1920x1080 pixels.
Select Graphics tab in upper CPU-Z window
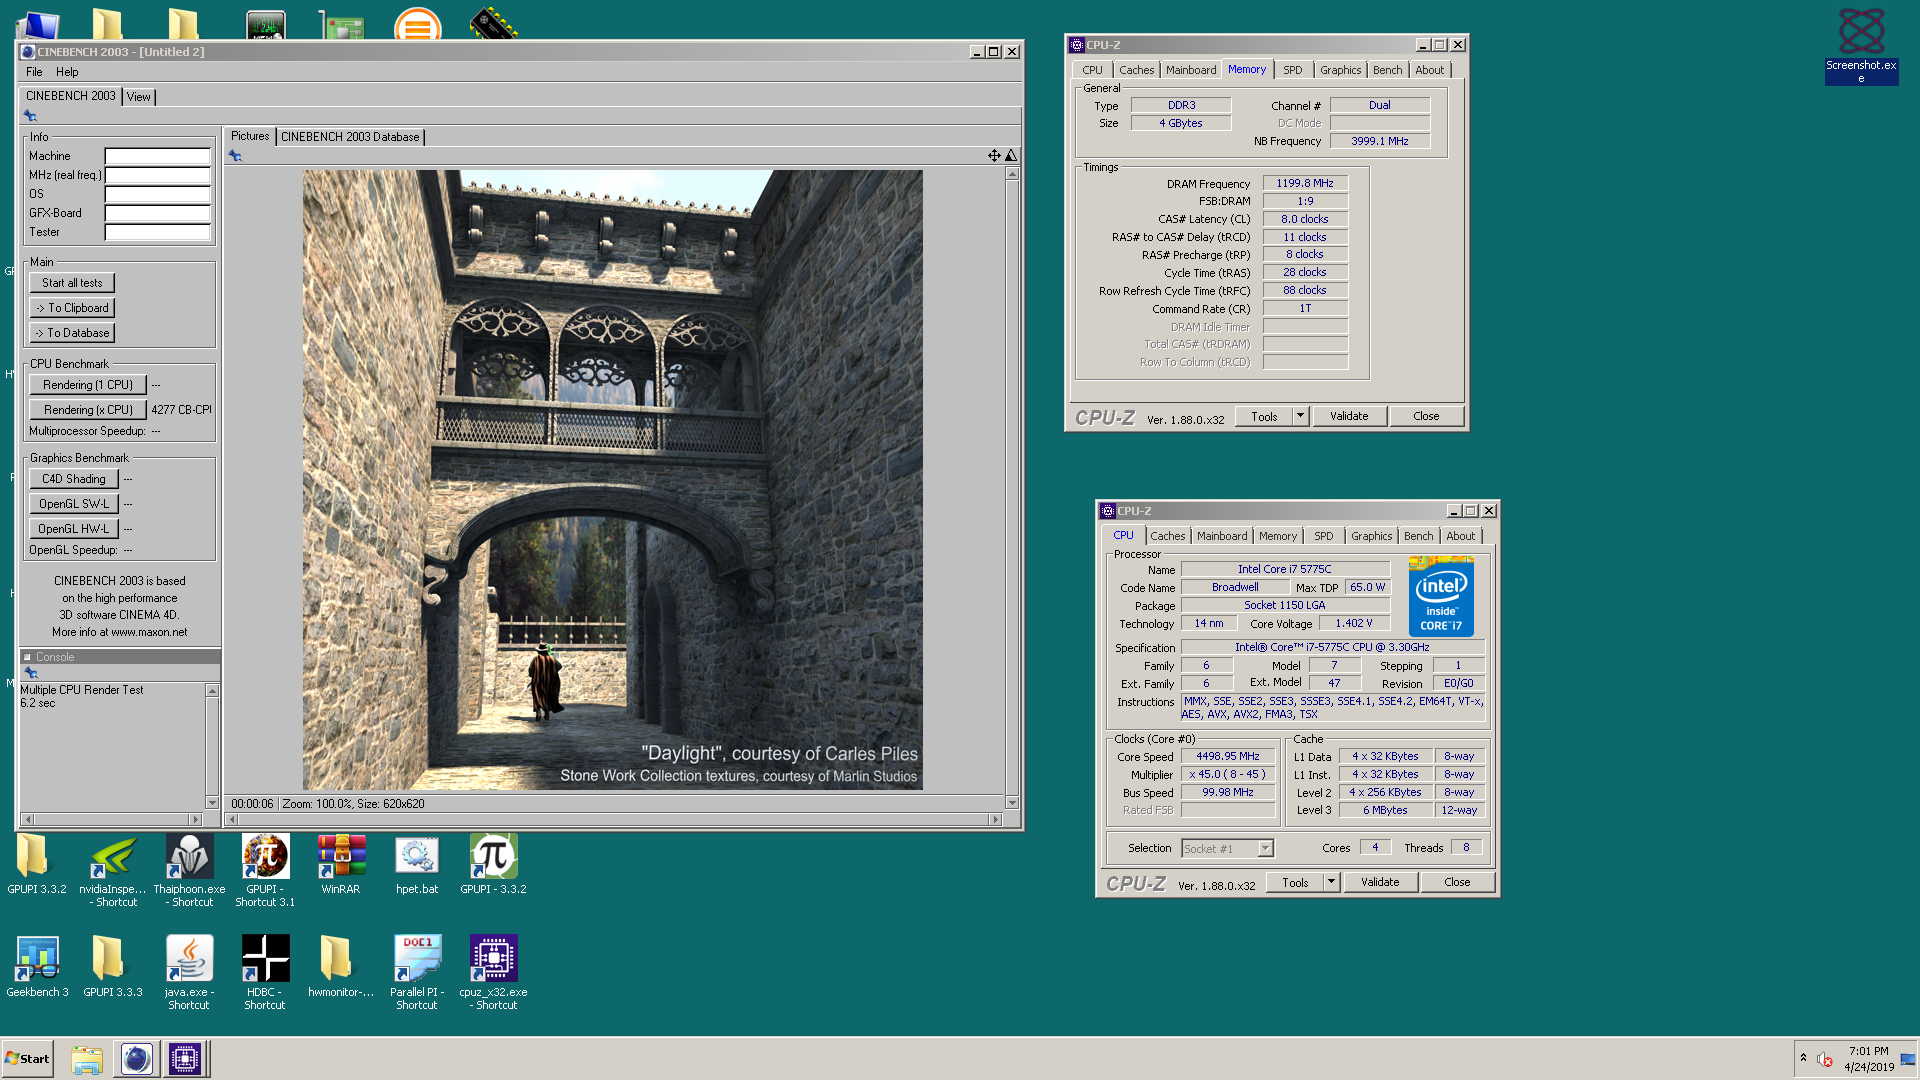(x=1340, y=70)
